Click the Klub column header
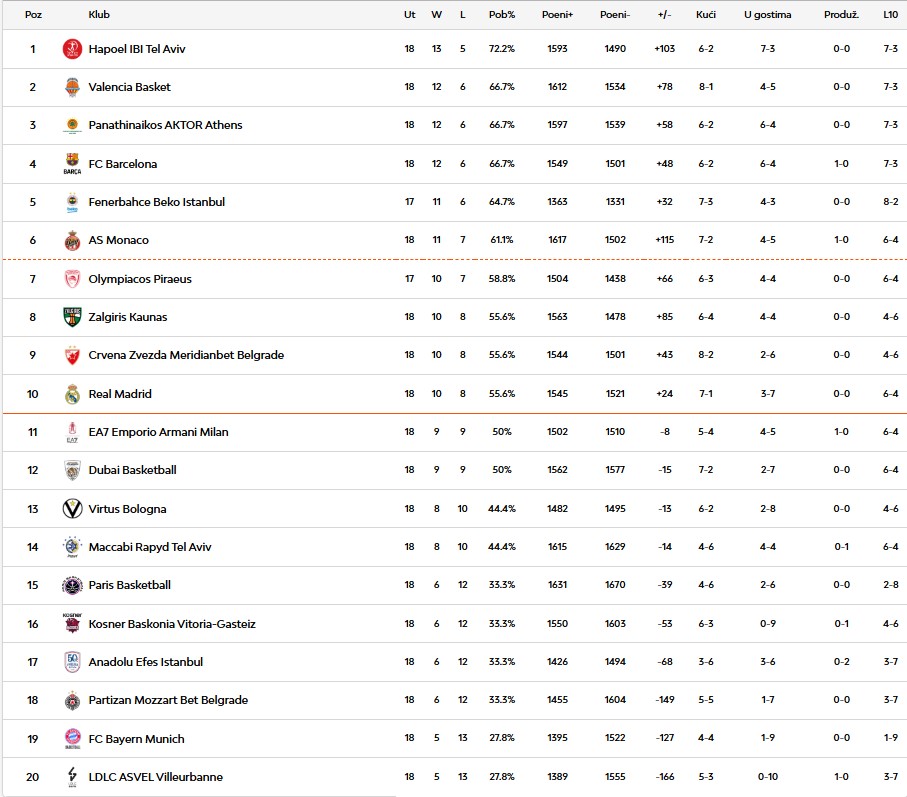 99,15
